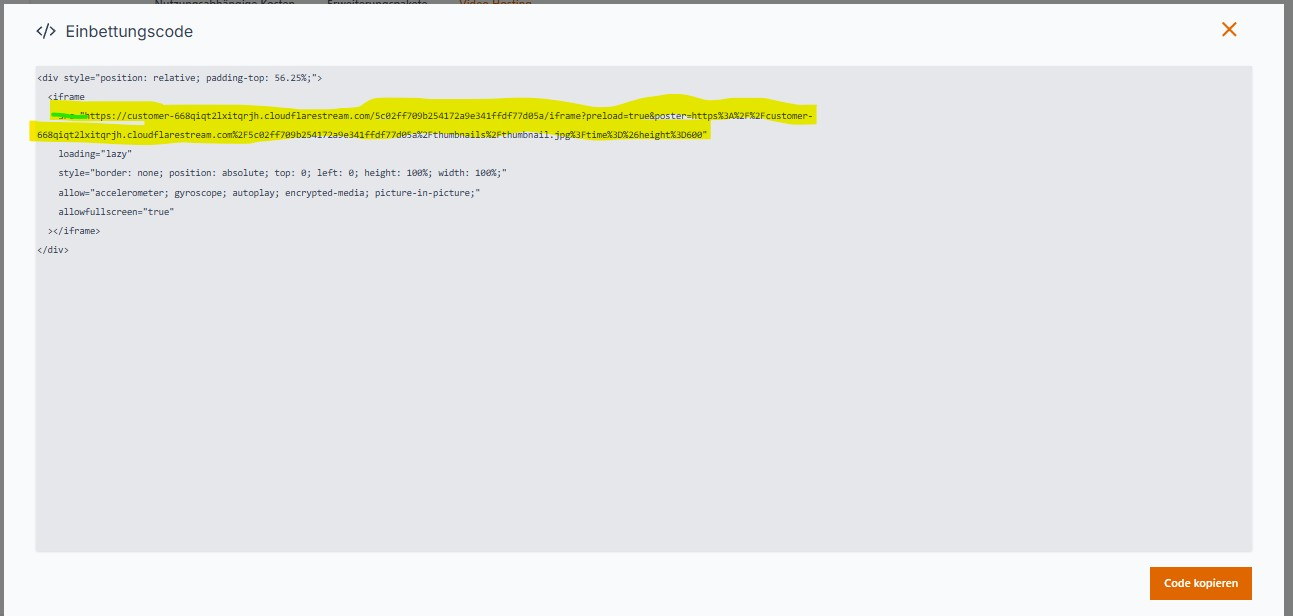Click the </> embed code icon beside the title
The height and width of the screenshot is (616, 1293).
[46, 31]
